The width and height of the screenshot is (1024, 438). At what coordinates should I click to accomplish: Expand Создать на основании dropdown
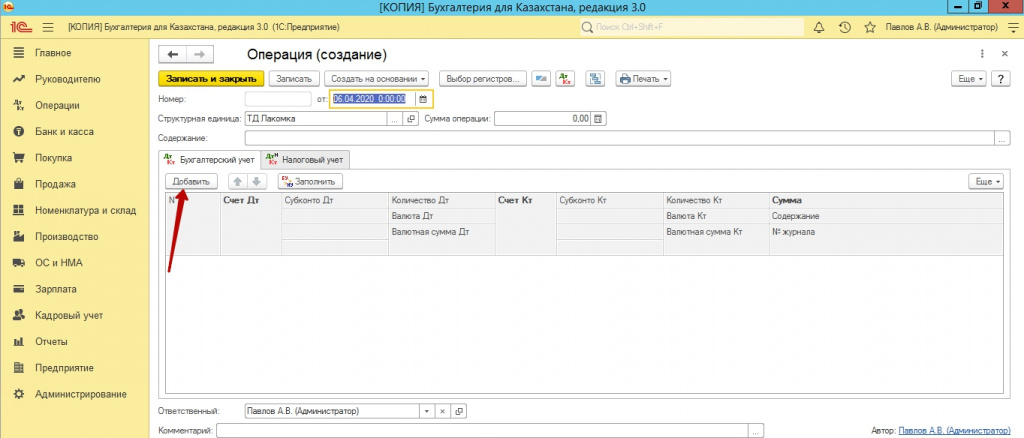click(x=376, y=79)
